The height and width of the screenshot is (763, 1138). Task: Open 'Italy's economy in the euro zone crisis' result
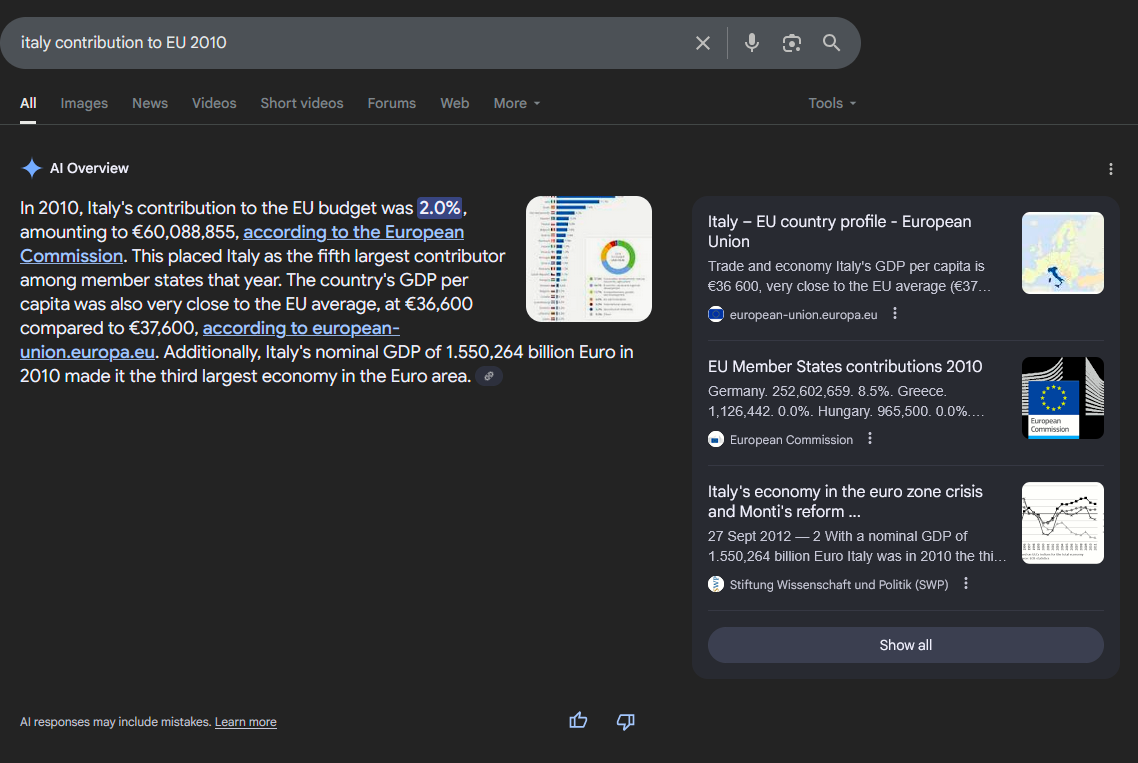845,502
